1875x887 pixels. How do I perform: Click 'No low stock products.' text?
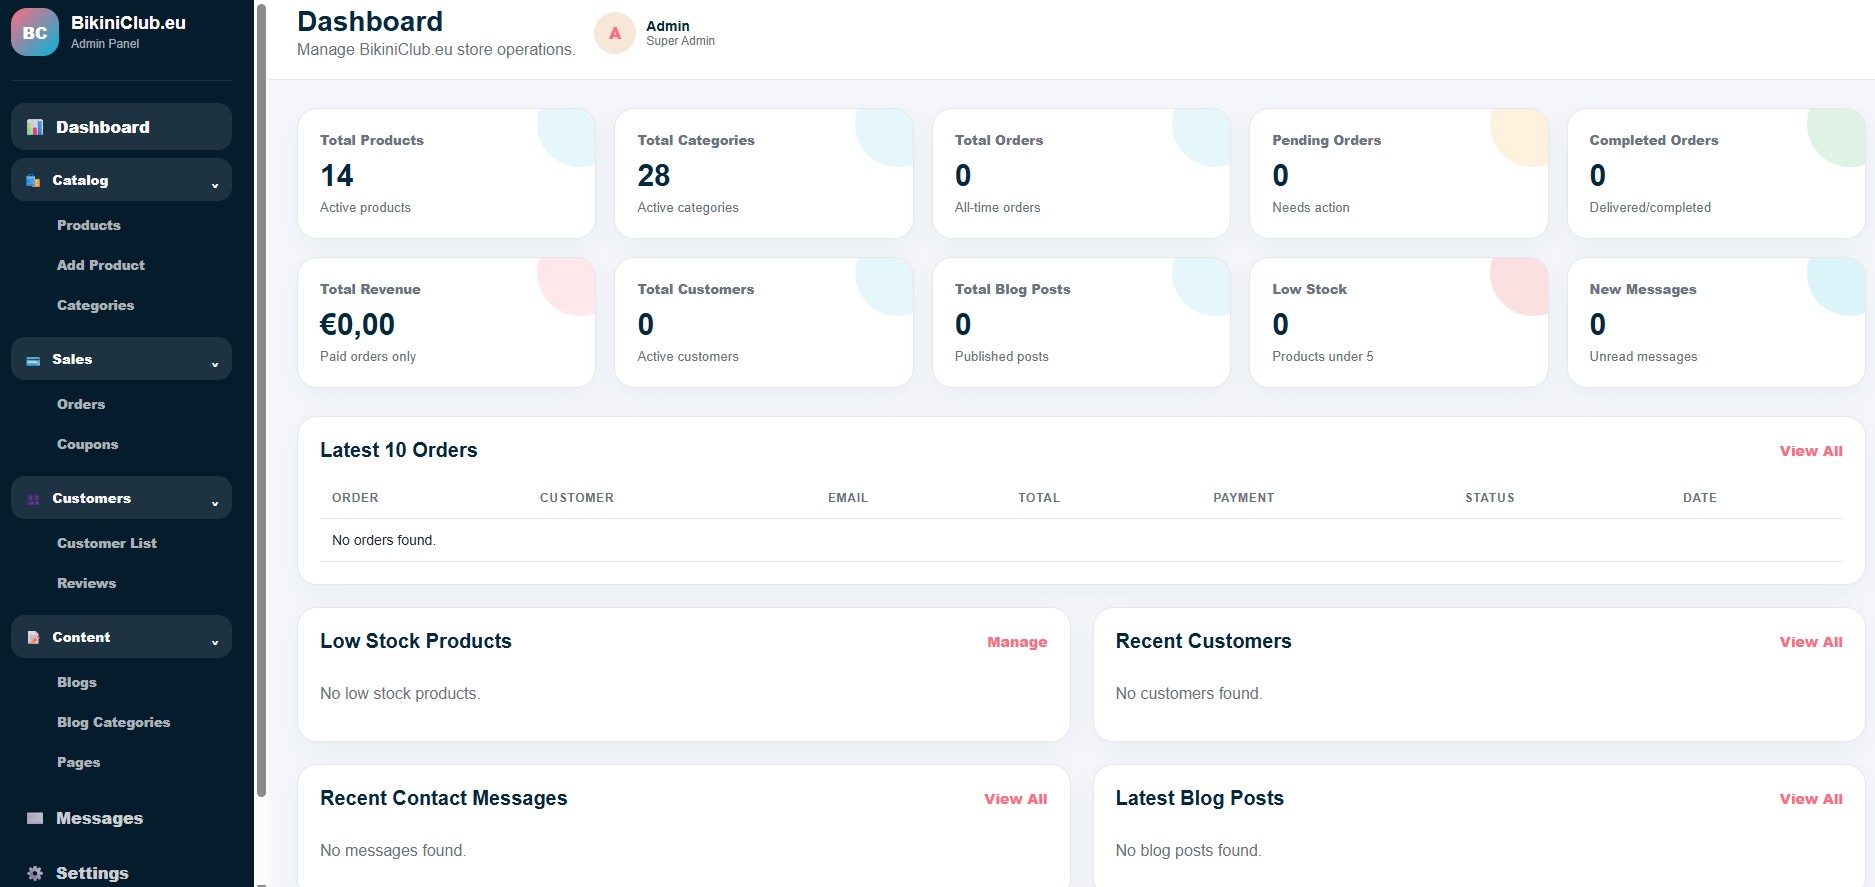tap(400, 693)
